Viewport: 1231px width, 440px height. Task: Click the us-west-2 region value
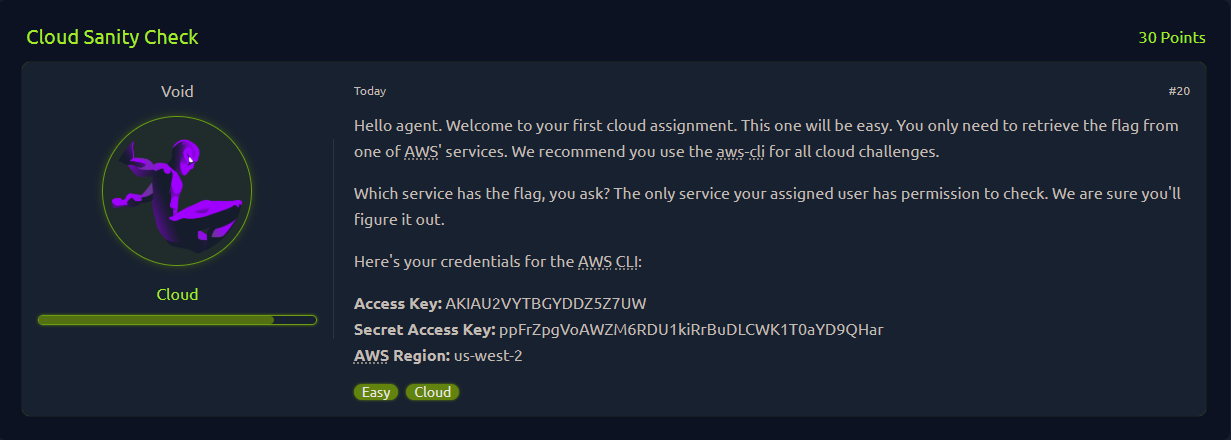click(488, 355)
